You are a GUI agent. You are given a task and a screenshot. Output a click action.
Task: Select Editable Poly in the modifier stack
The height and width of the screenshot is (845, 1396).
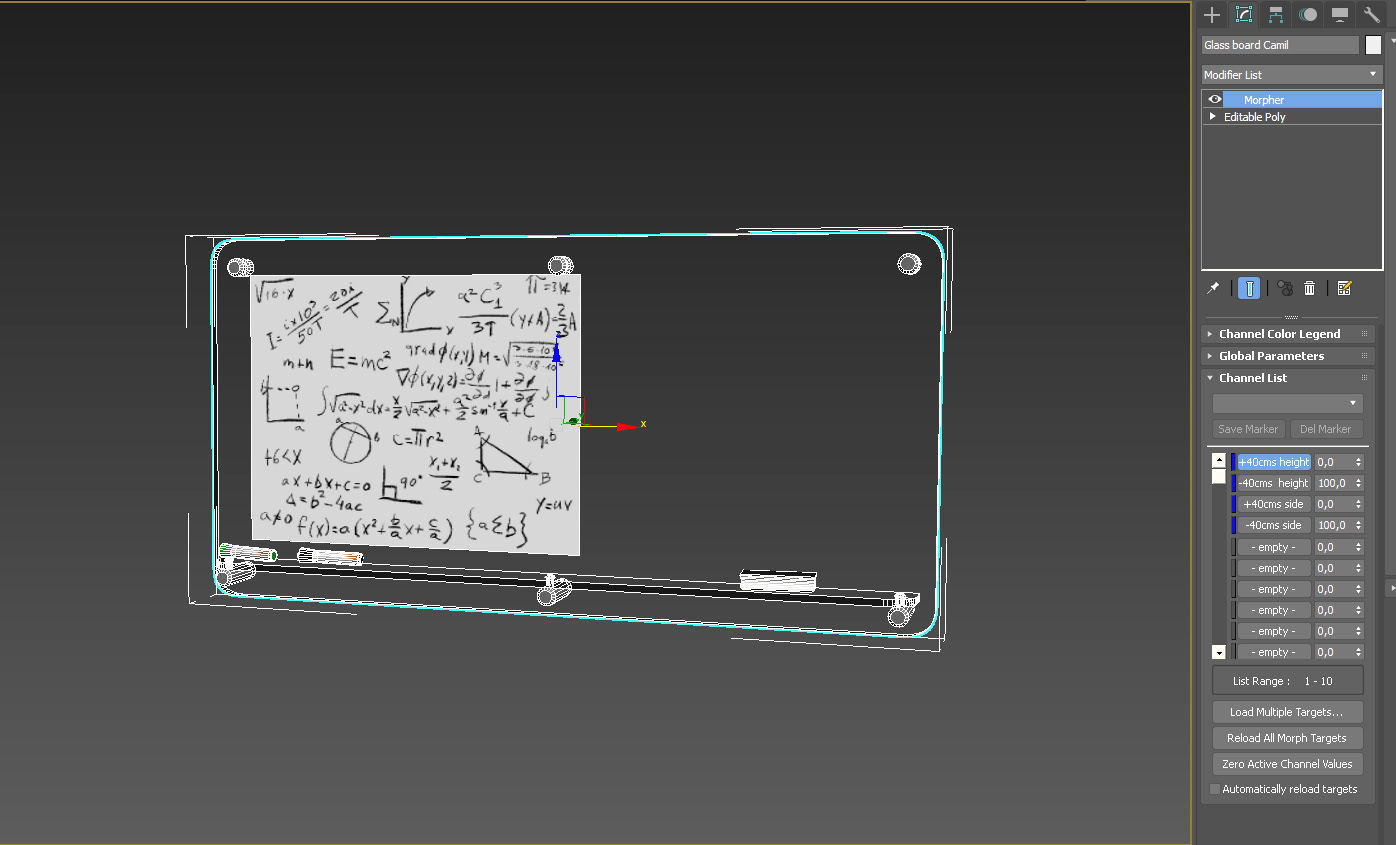click(1255, 117)
